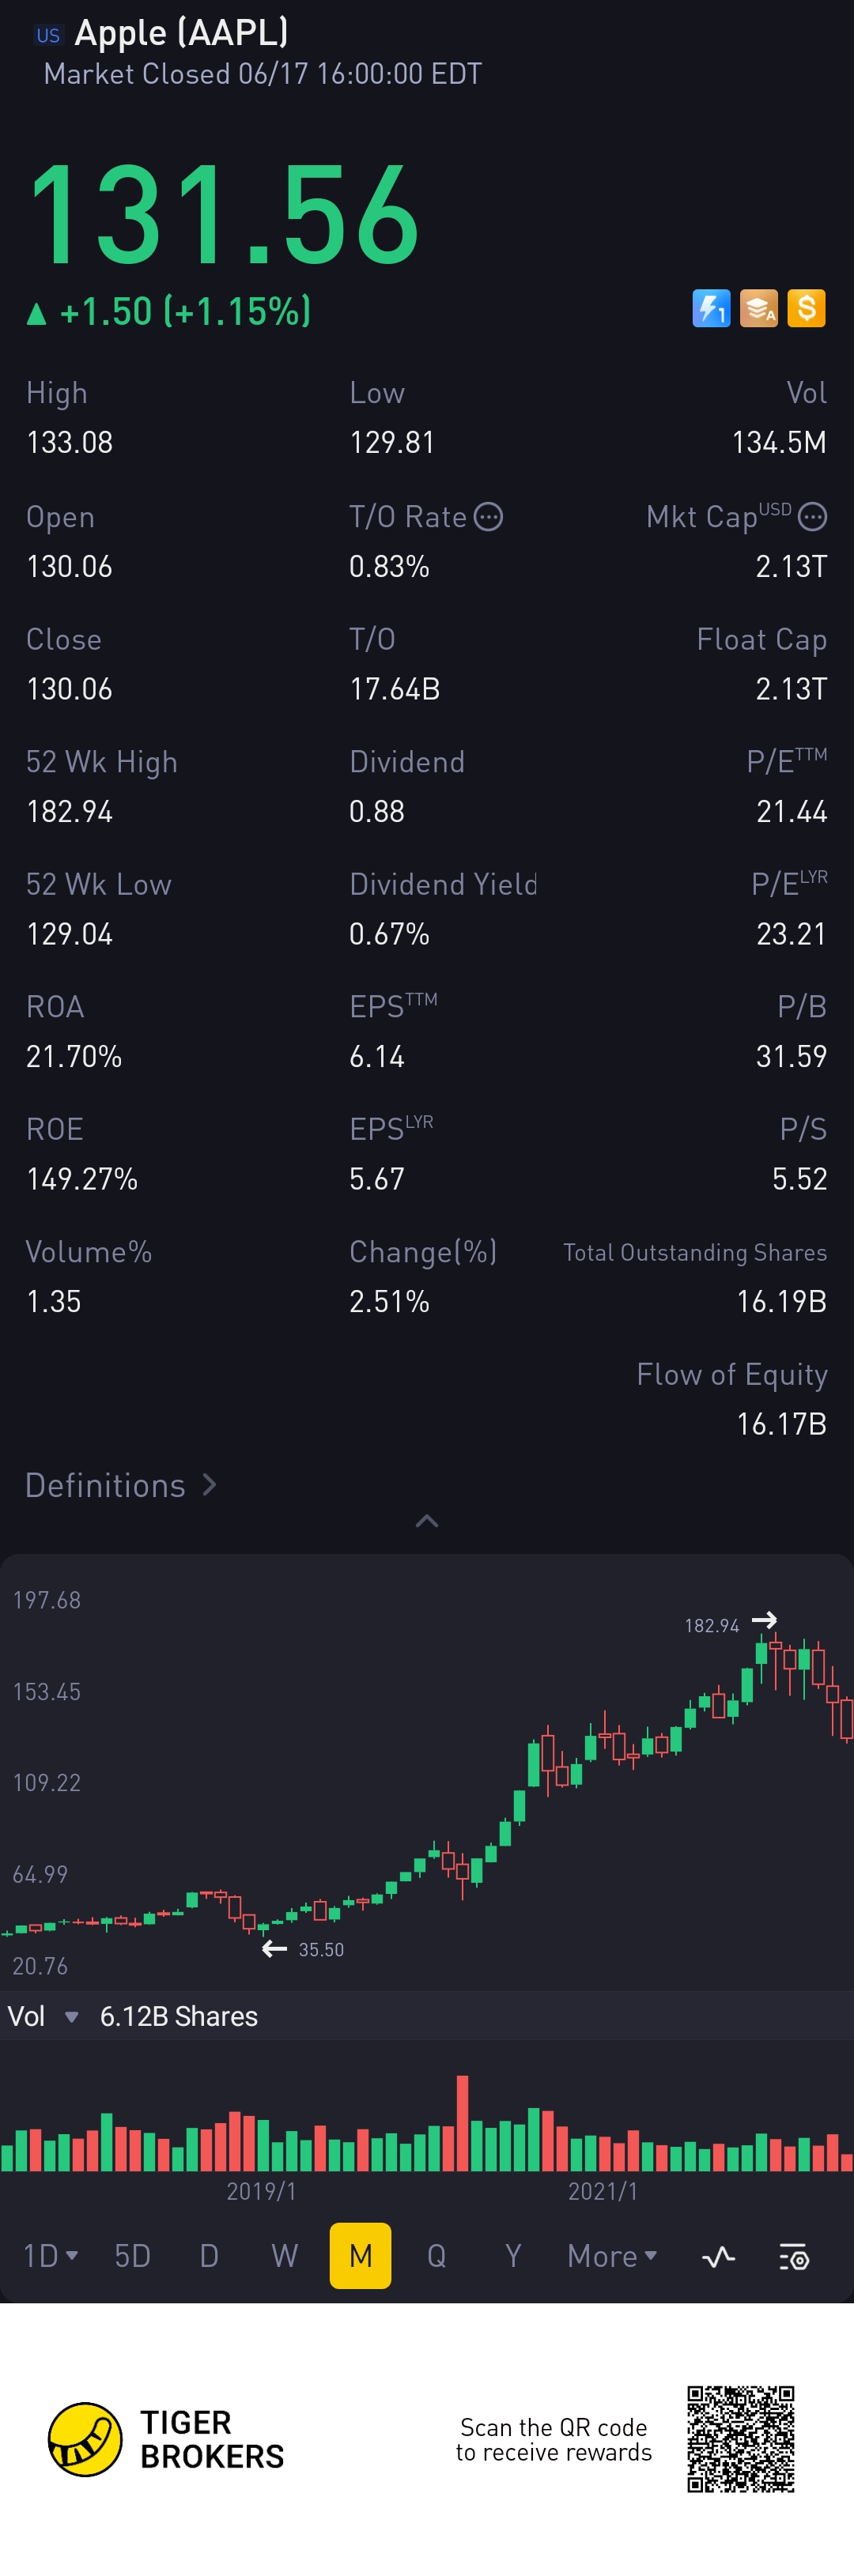
Task: Tap the 182.94 high marker on chart
Action: tap(712, 1625)
